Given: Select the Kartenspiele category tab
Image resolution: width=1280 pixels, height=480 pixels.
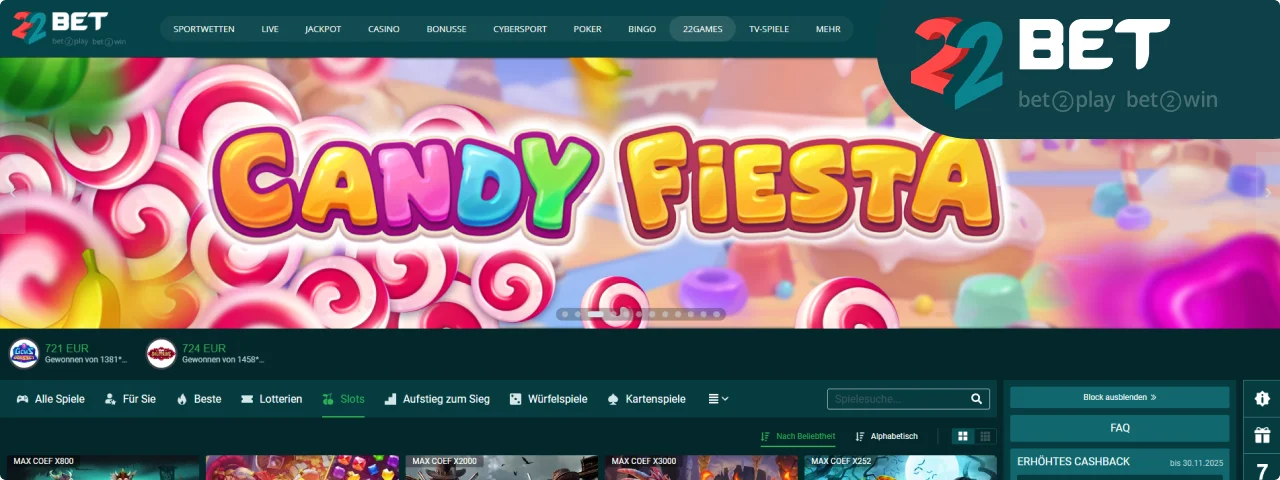Looking at the screenshot, I should point(646,399).
